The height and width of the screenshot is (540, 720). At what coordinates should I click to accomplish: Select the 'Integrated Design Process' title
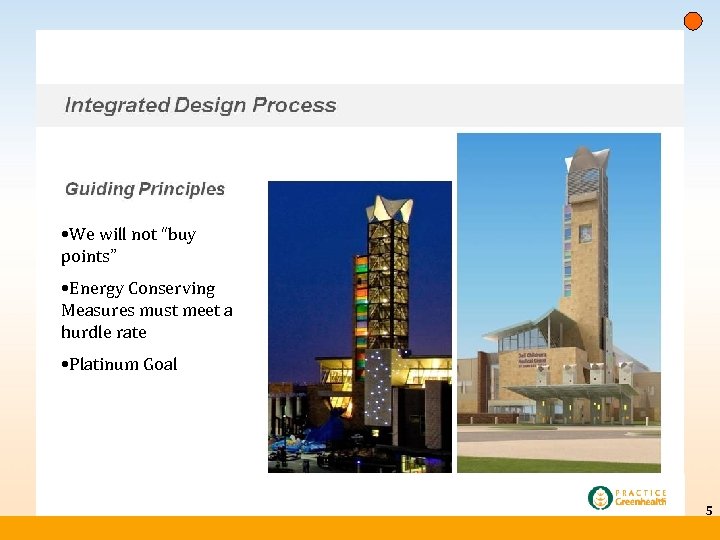[201, 105]
